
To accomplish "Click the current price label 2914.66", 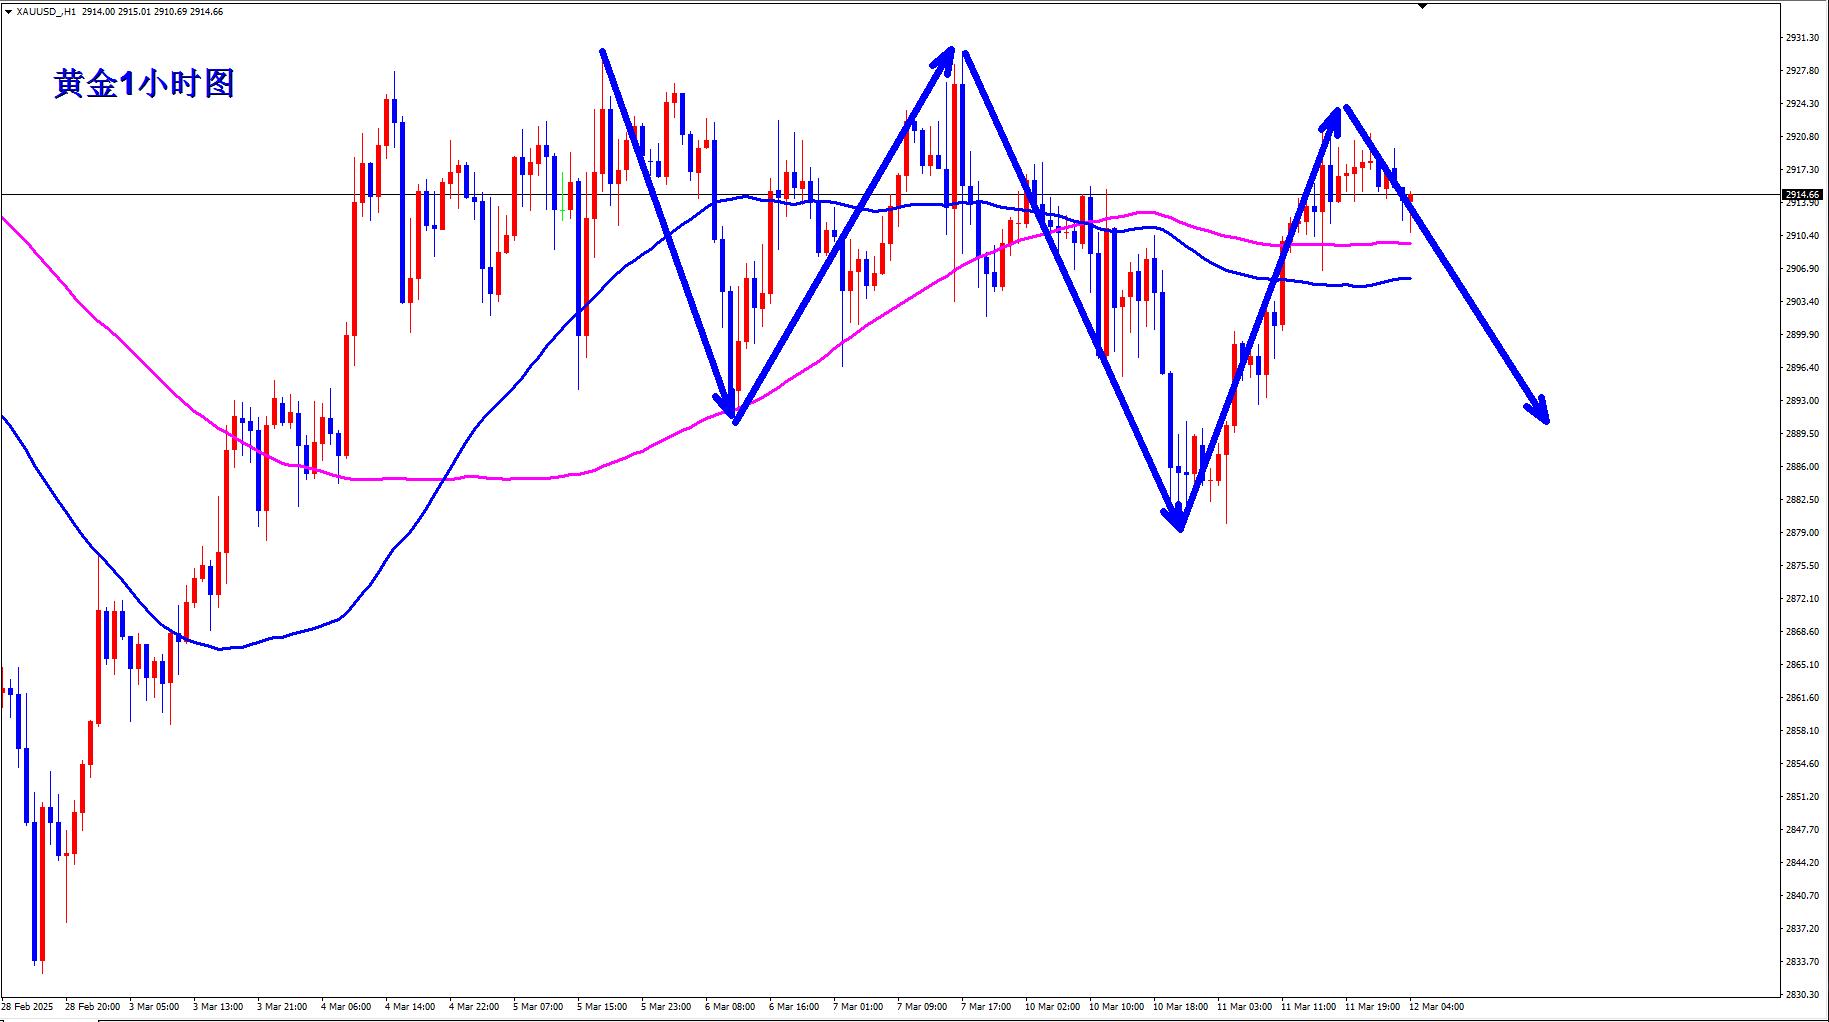I will click(1802, 194).
